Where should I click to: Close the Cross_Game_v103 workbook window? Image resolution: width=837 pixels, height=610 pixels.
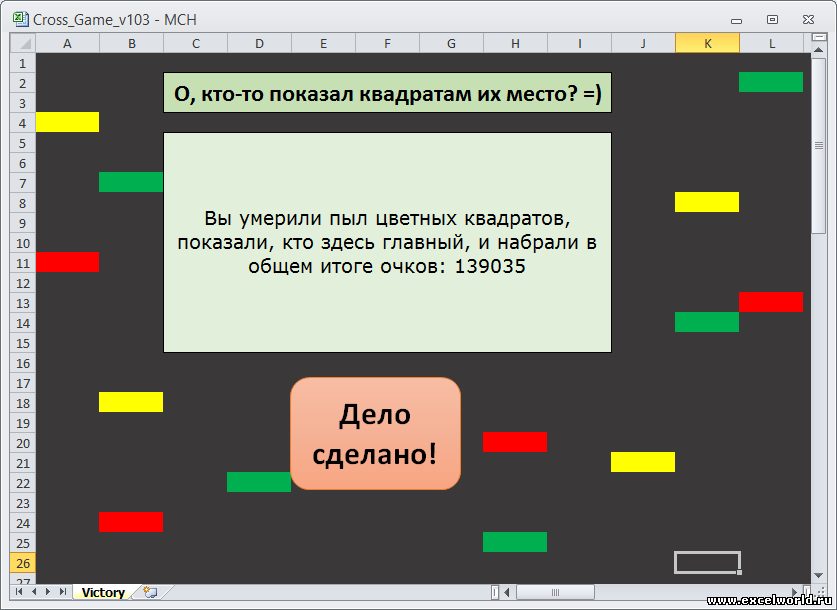coord(808,20)
